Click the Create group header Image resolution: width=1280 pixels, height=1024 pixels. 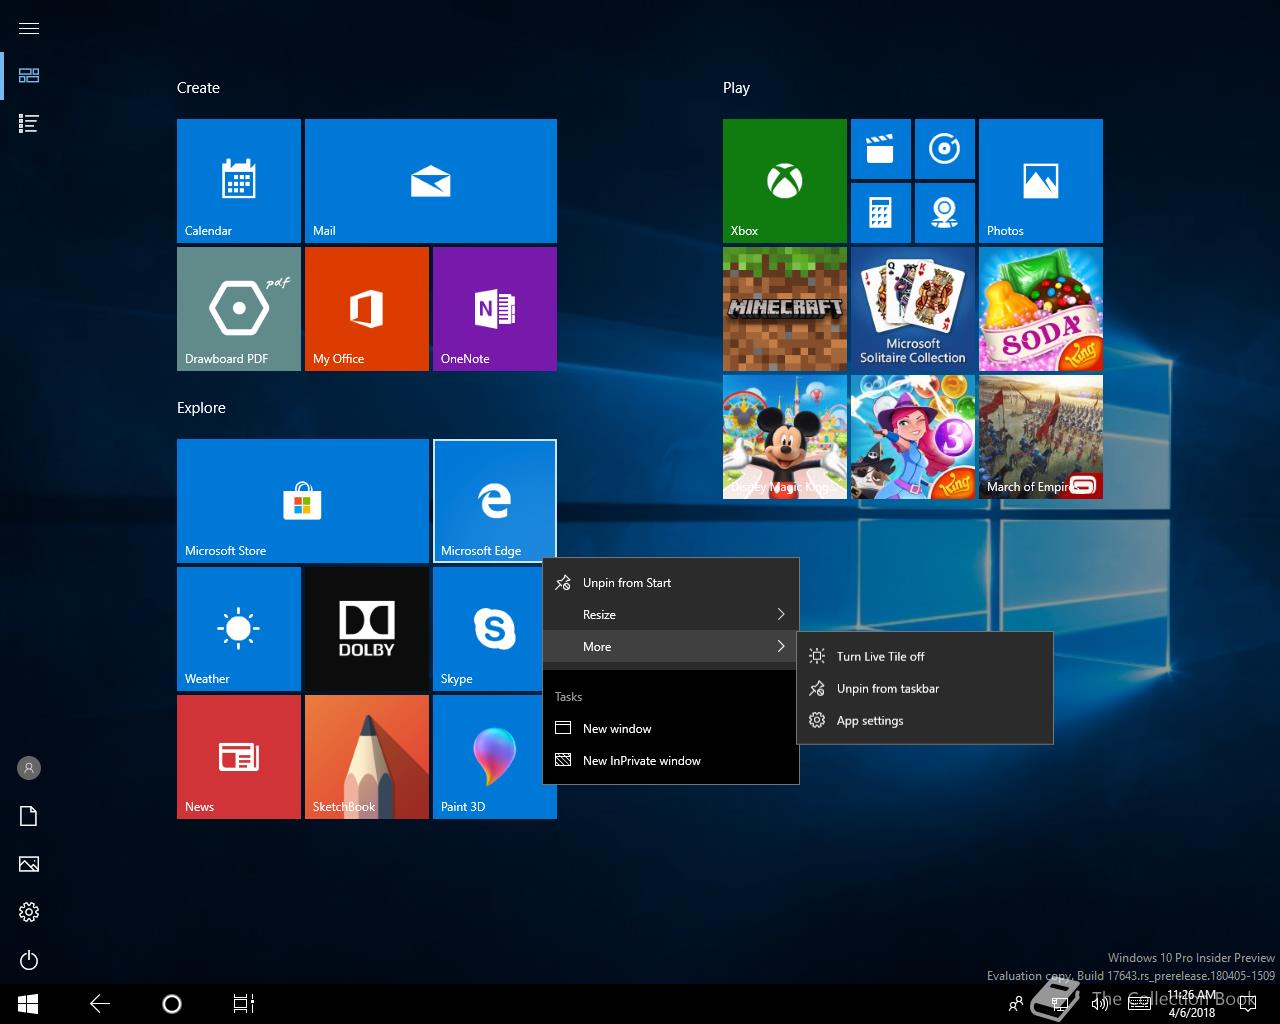pos(198,88)
